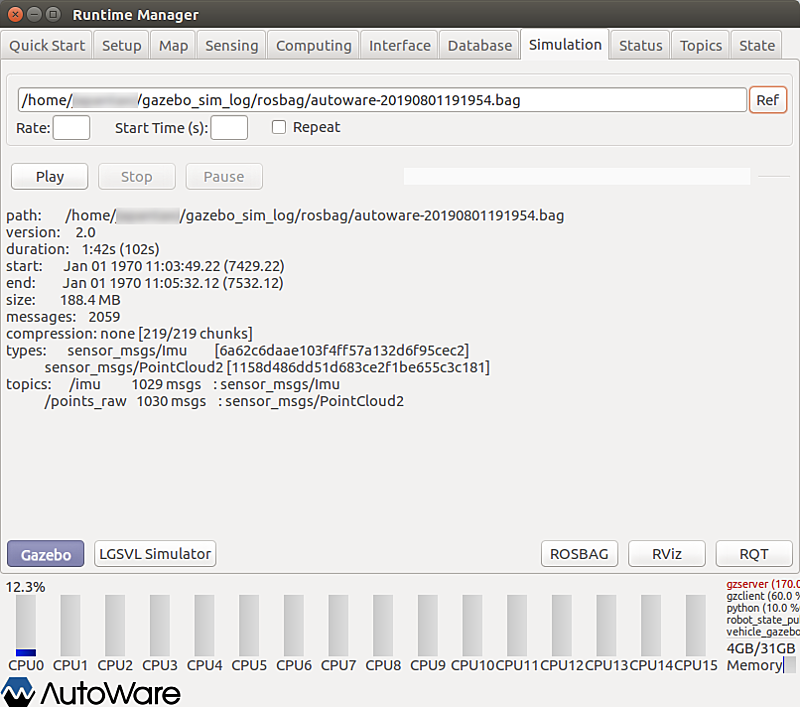Click the 'size: 188.4 MB' line
This screenshot has width=800, height=707.
[x=63, y=300]
